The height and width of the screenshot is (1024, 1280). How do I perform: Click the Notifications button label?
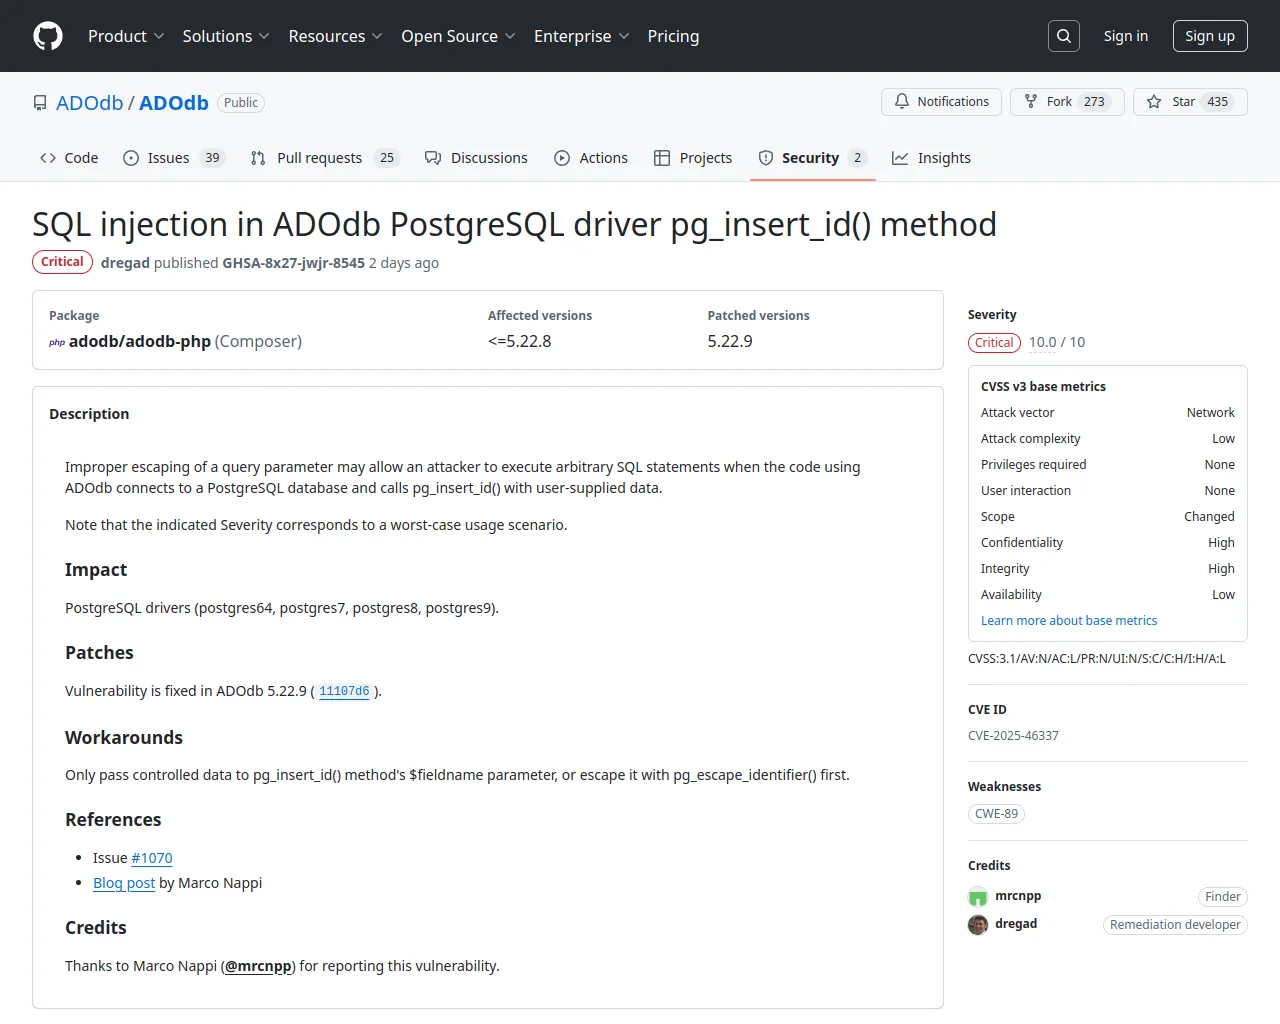point(953,102)
